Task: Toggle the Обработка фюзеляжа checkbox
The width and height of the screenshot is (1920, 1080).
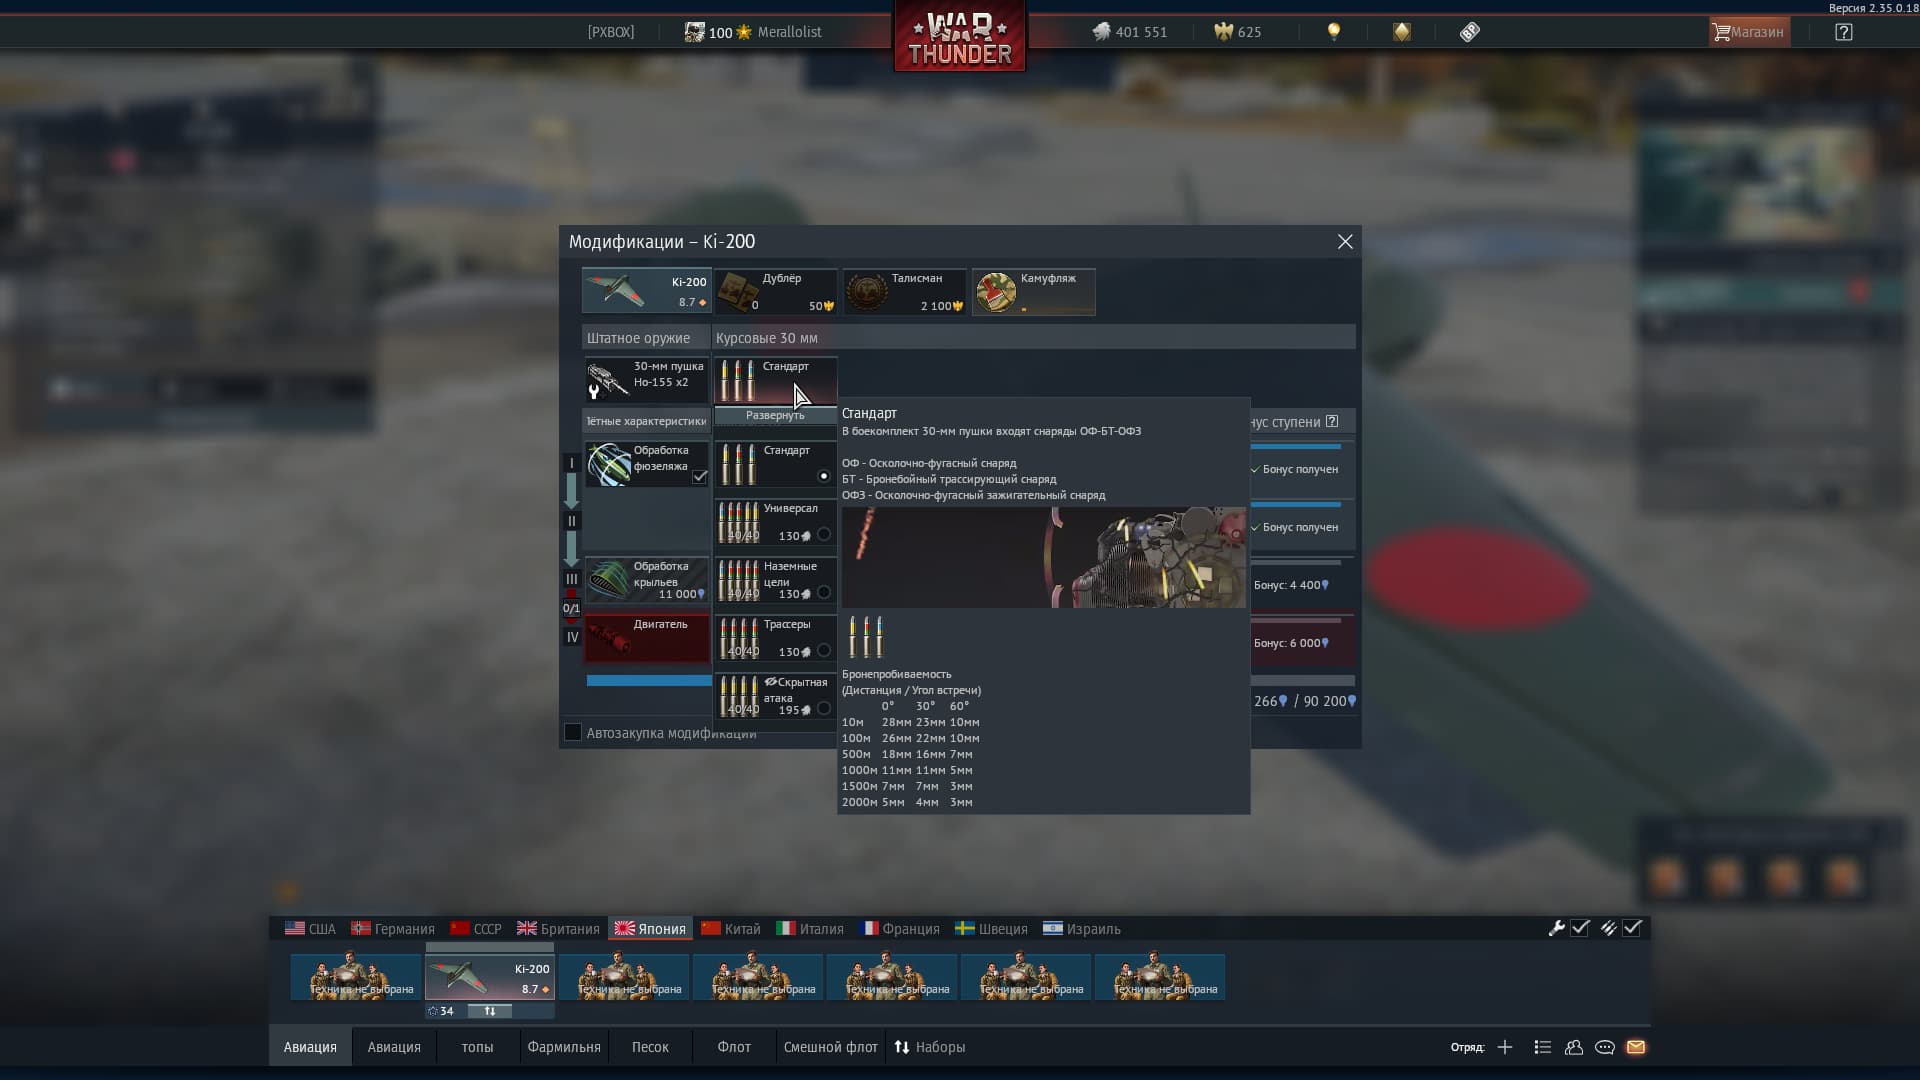Action: [x=700, y=477]
